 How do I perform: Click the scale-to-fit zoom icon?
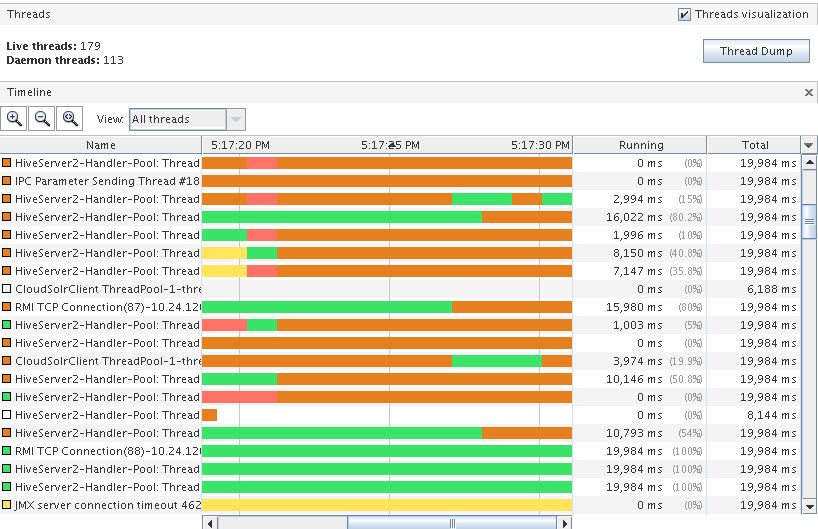point(70,119)
